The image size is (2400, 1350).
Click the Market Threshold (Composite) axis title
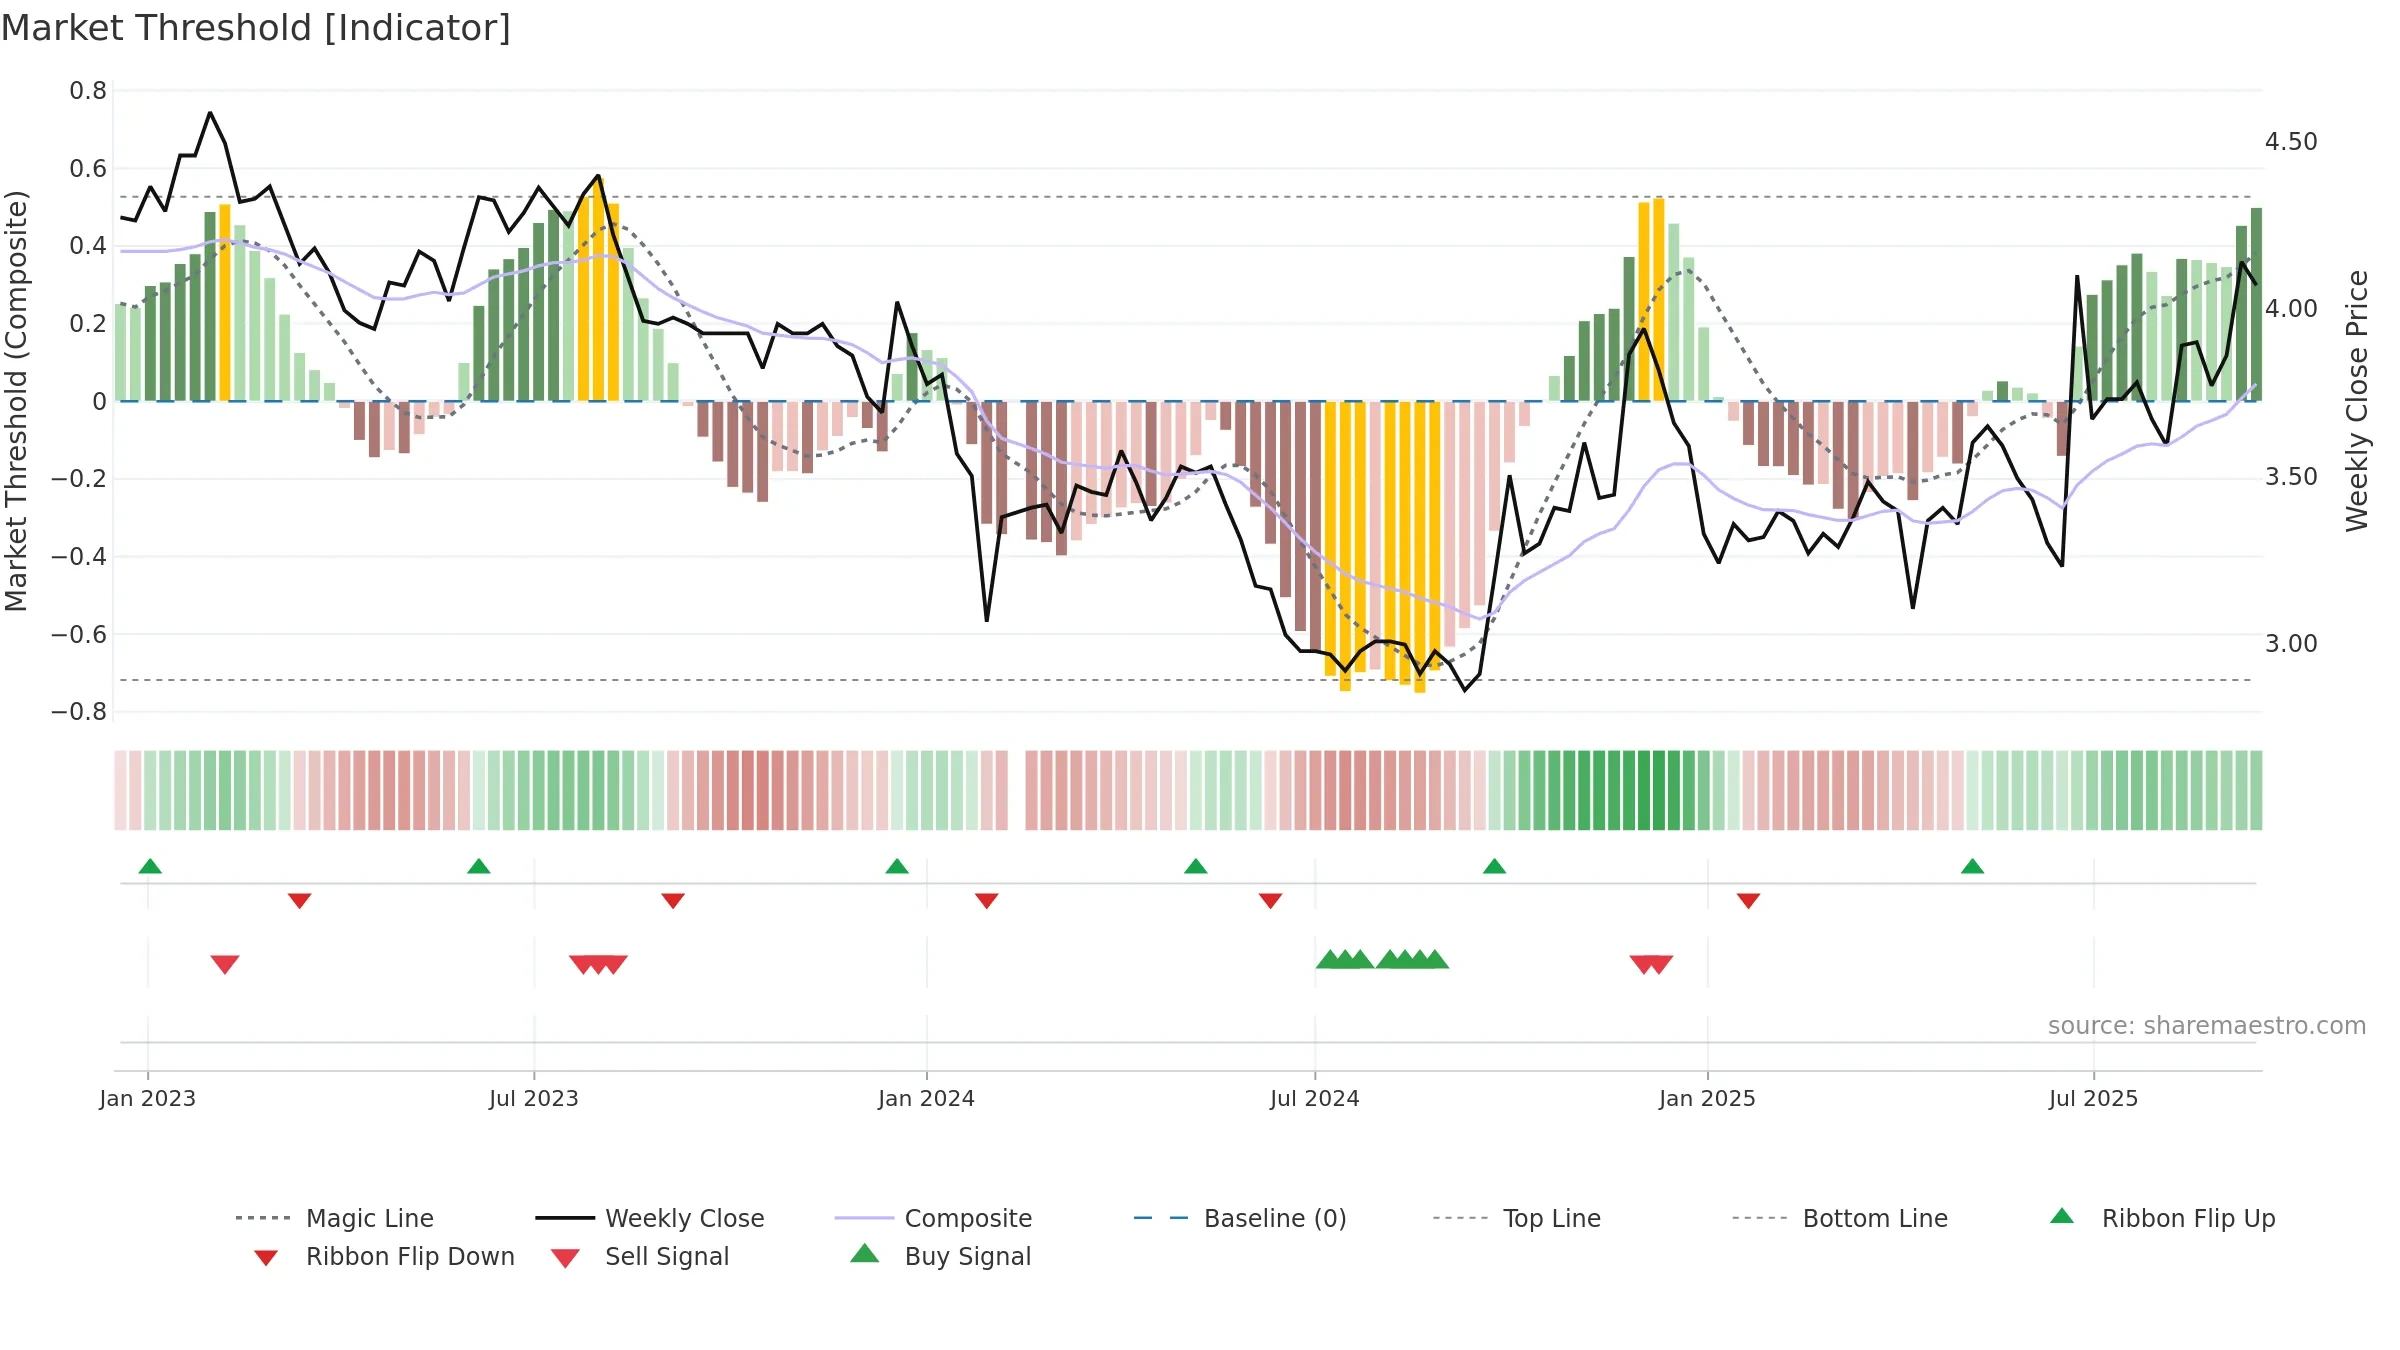(x=16, y=400)
